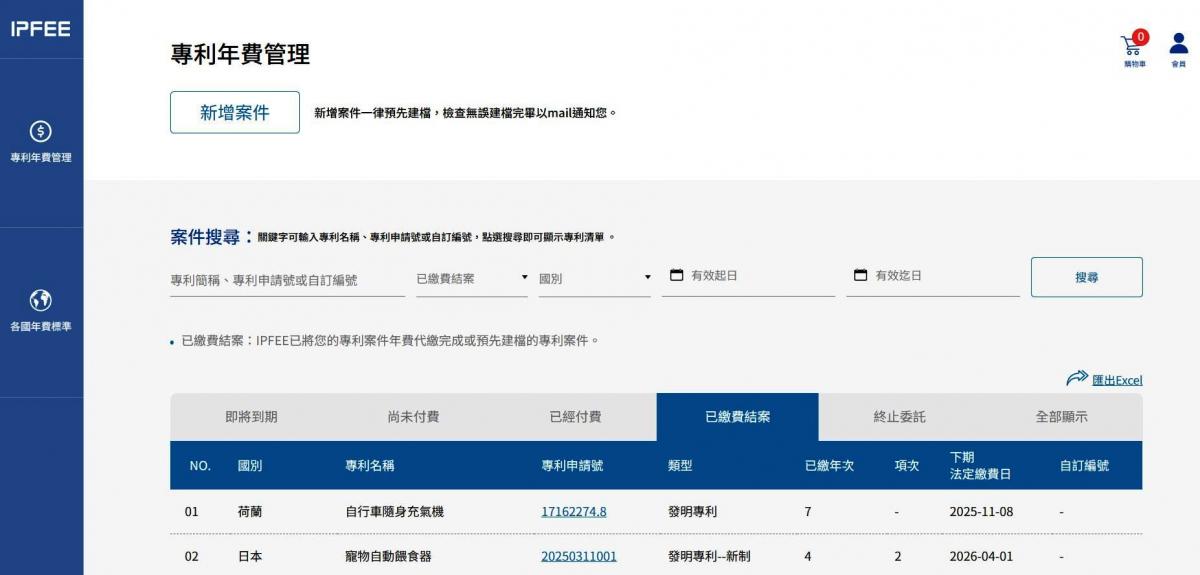1200x575 pixels.
Task: Focus the patent keyword search field
Action: click(273, 280)
